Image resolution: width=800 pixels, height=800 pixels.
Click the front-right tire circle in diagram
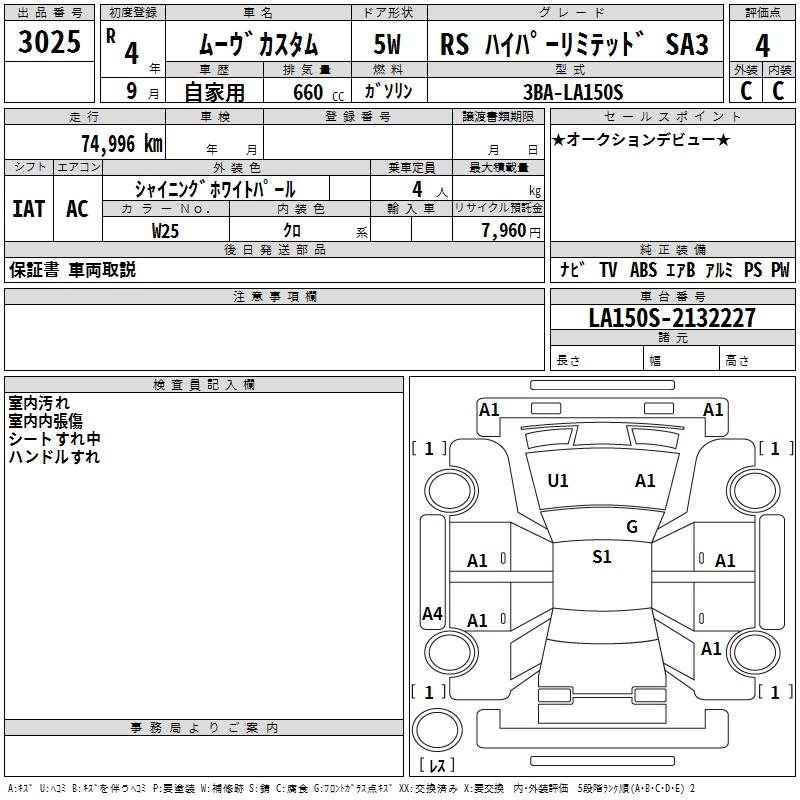click(x=754, y=491)
